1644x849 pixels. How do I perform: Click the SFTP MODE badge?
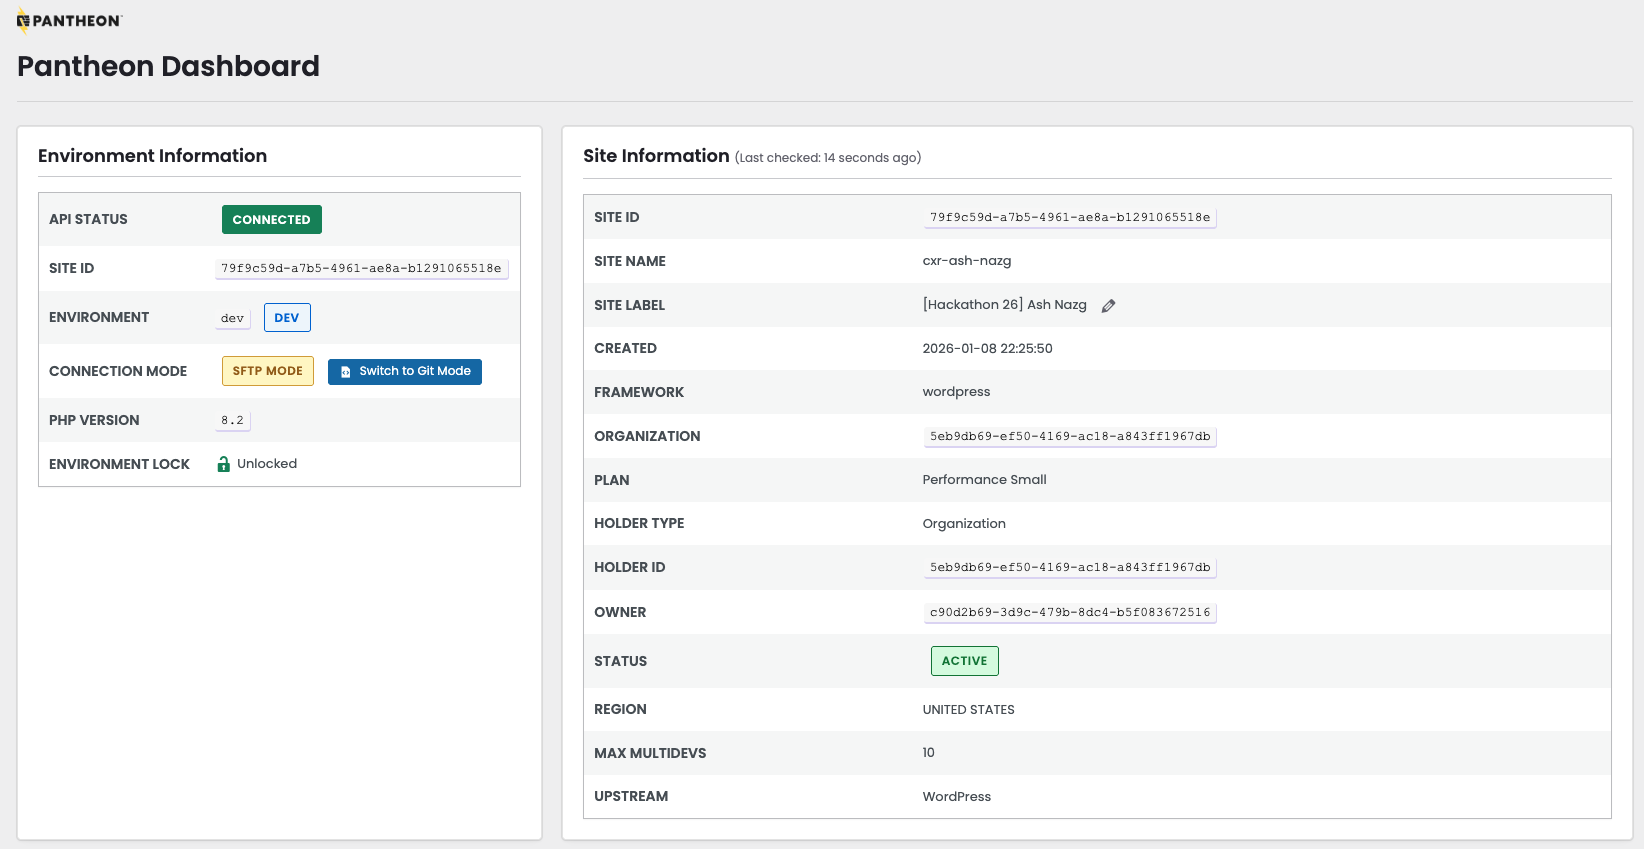tap(268, 371)
